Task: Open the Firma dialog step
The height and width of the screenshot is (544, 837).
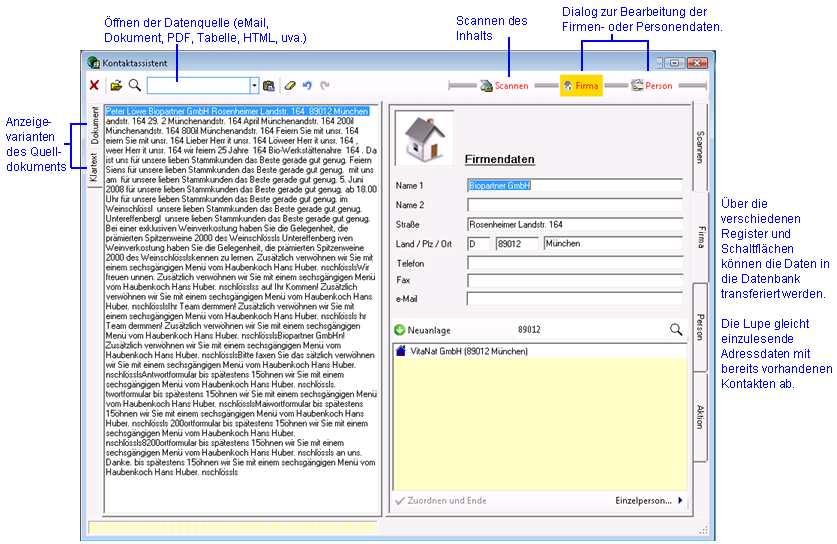Action: click(x=581, y=85)
